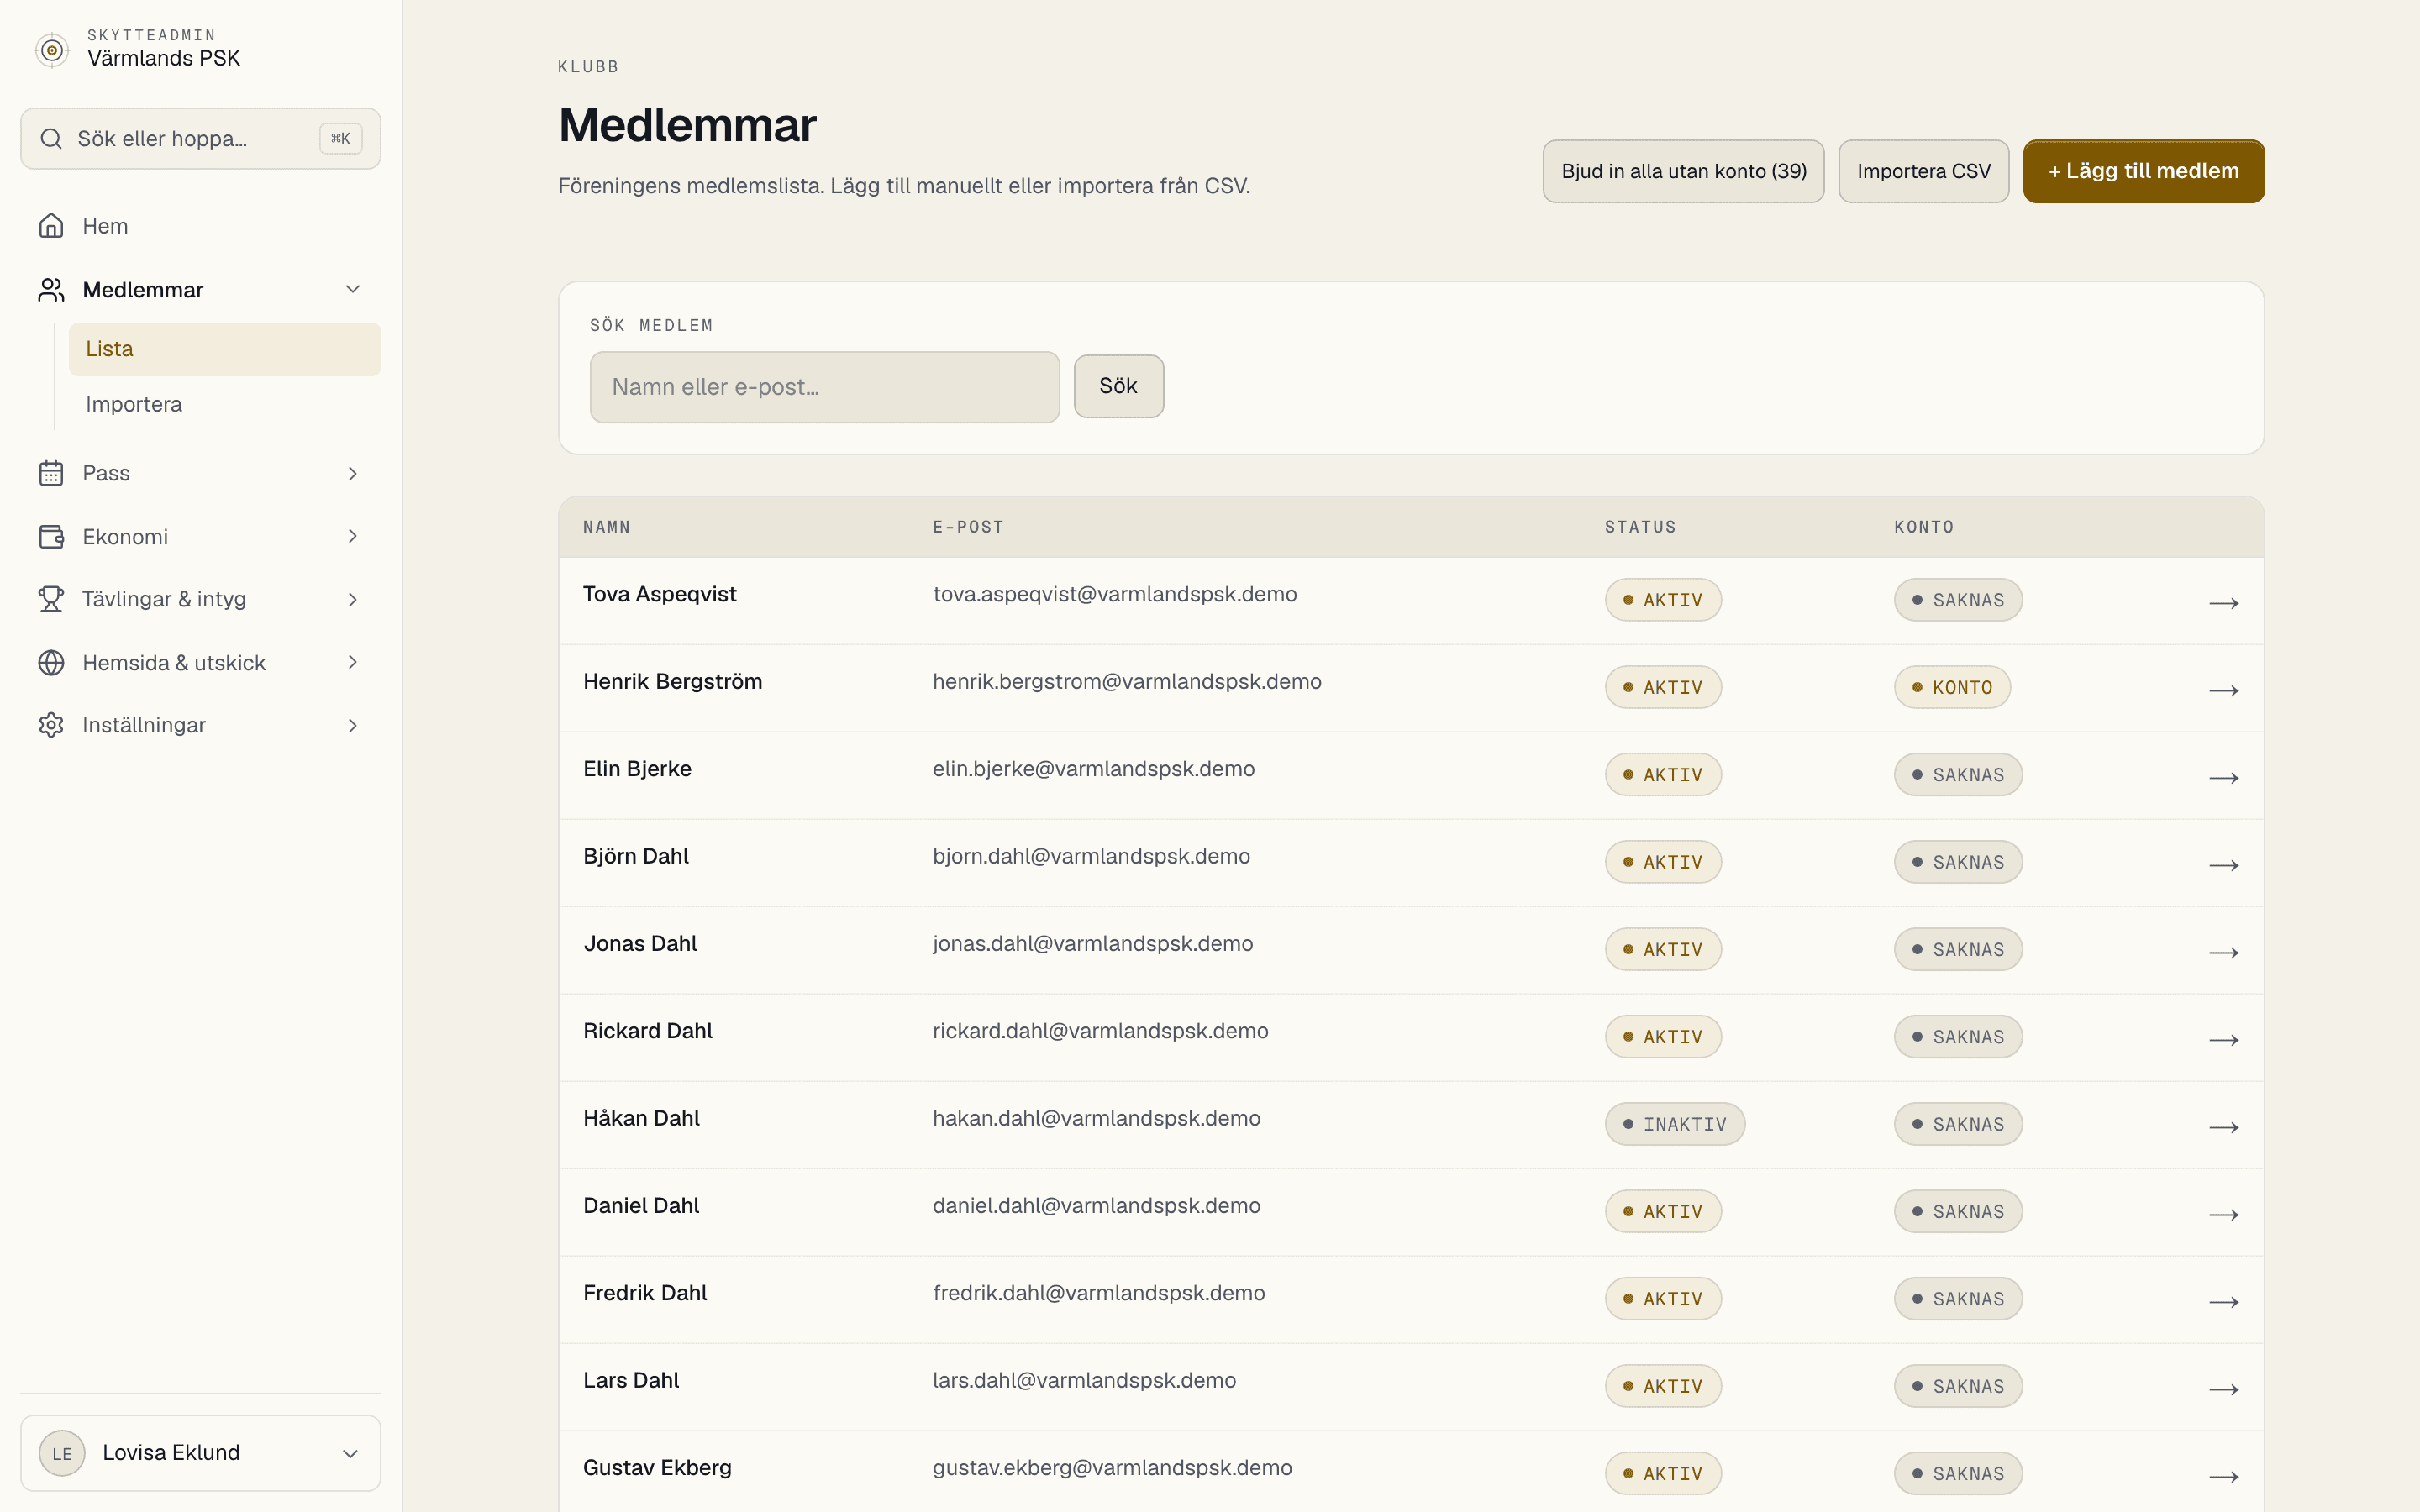Viewport: 2420px width, 1512px height.
Task: Click the Sök button
Action: (1118, 386)
